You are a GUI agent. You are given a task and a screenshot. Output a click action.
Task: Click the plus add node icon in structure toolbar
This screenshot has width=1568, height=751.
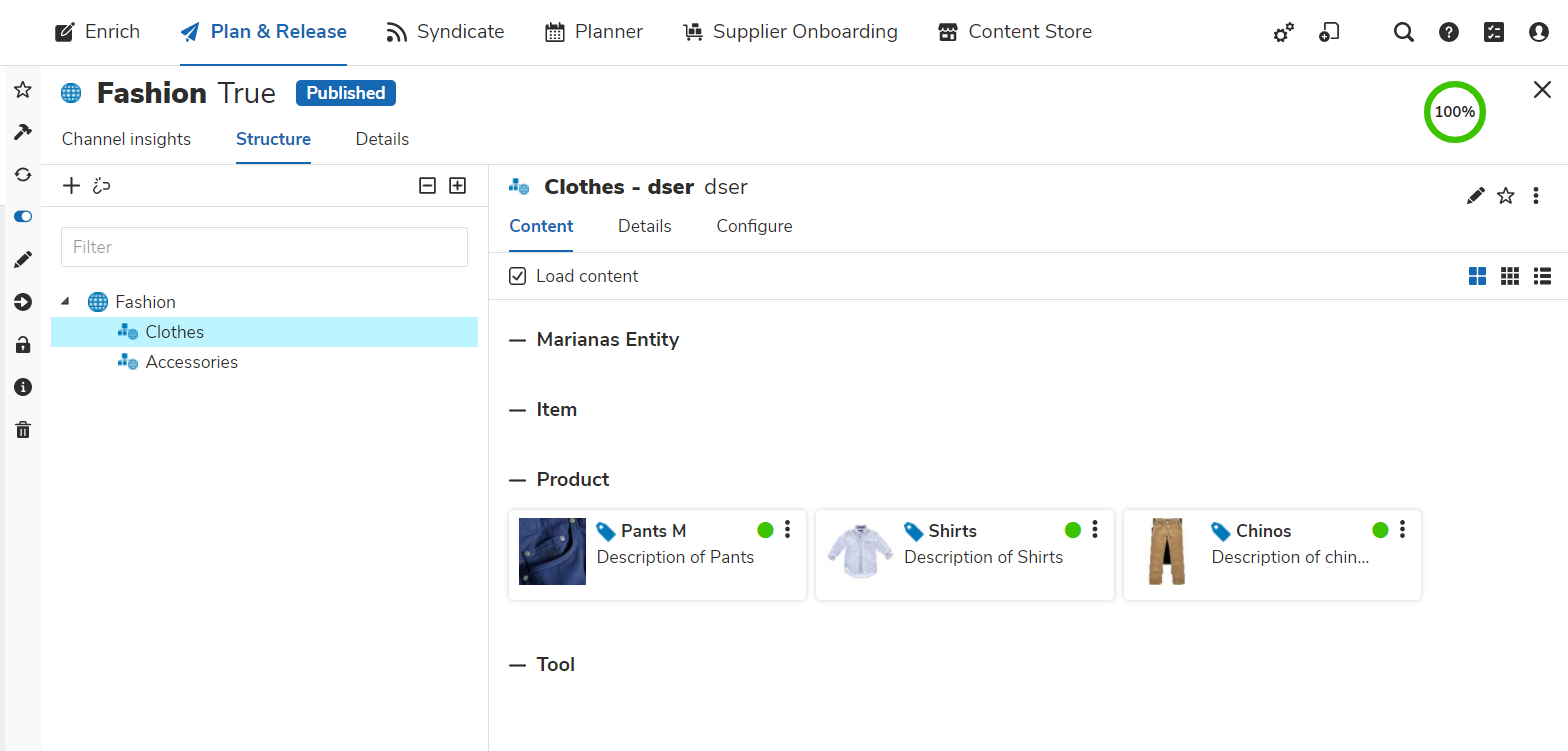pos(71,185)
